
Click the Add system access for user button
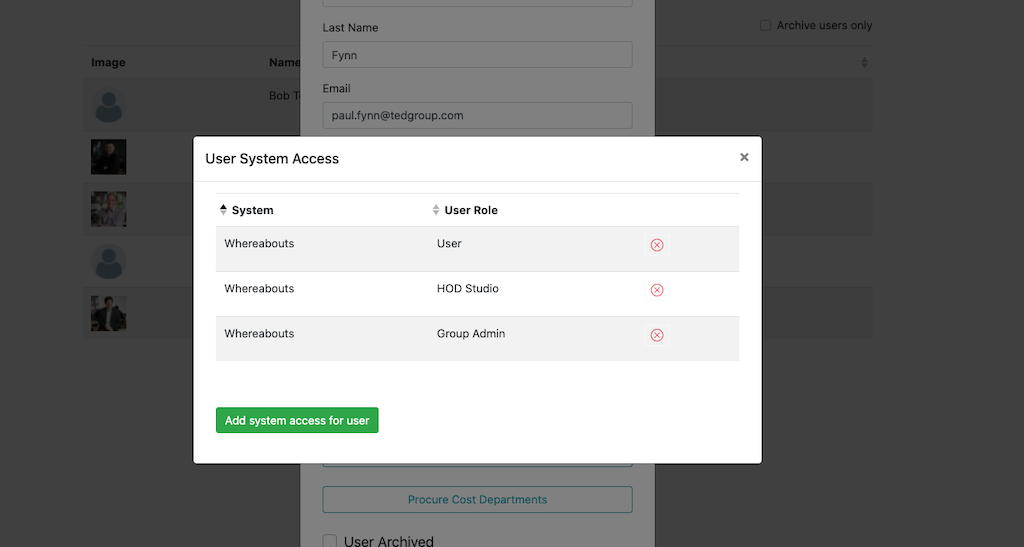[x=297, y=421]
